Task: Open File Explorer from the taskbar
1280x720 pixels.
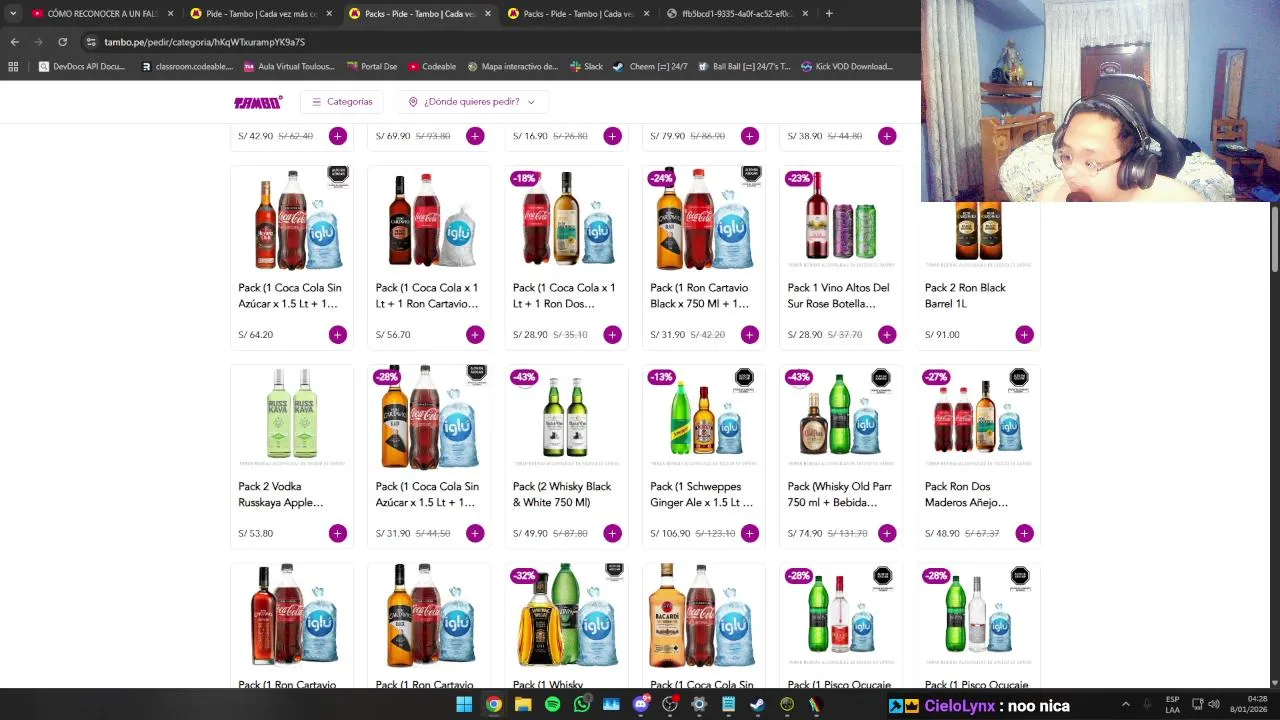Action: [x=523, y=705]
